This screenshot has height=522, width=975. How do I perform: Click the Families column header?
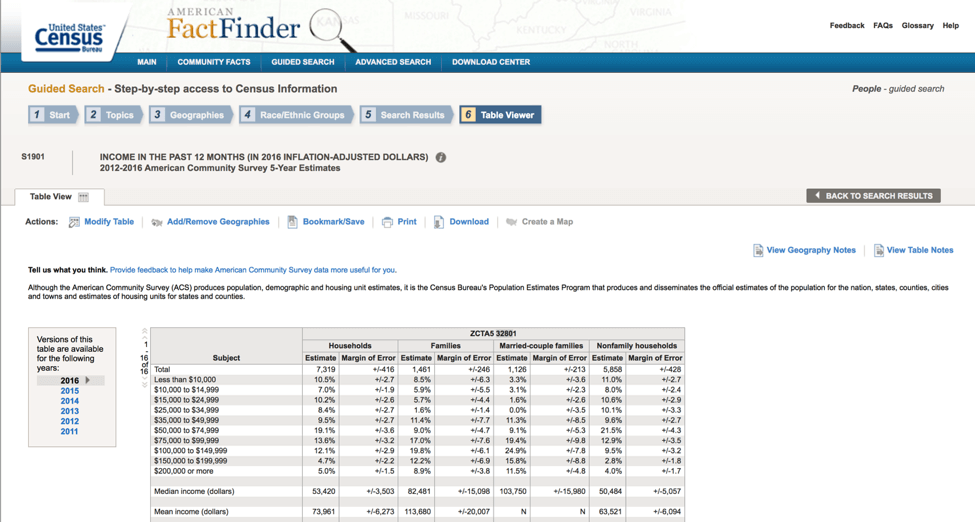click(446, 345)
